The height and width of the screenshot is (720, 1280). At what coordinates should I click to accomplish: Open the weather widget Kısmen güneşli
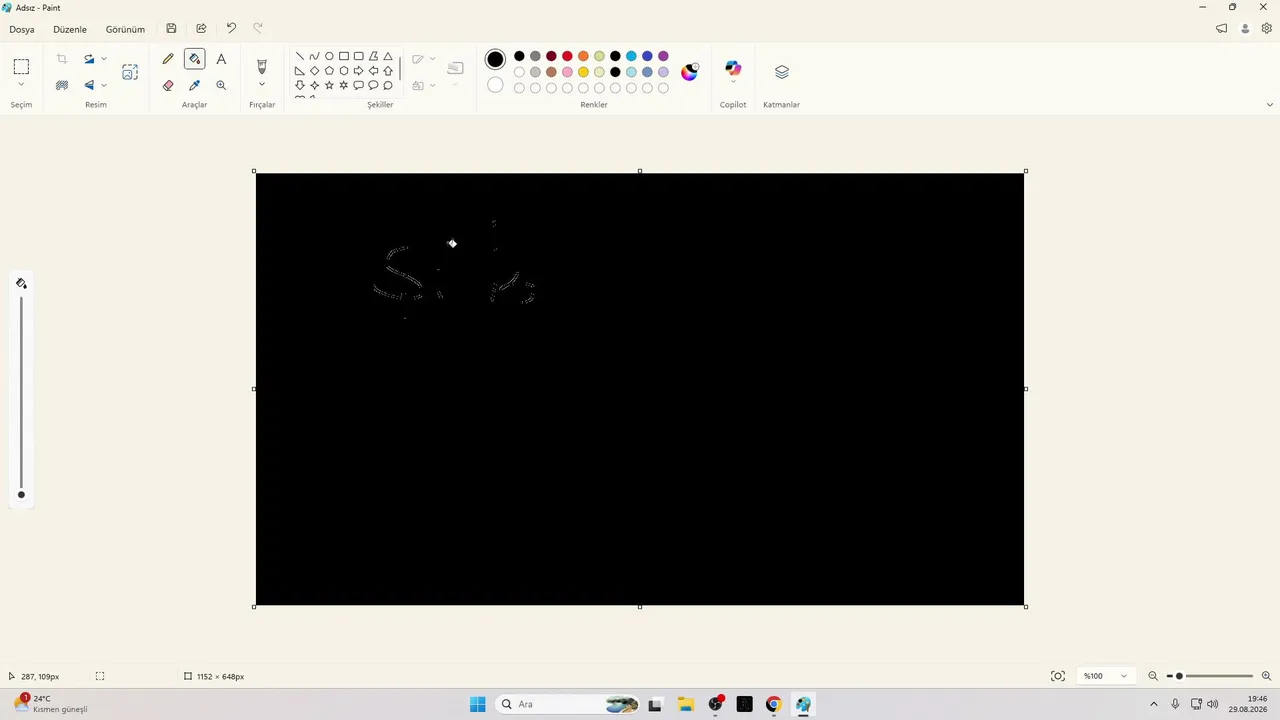pyautogui.click(x=50, y=704)
